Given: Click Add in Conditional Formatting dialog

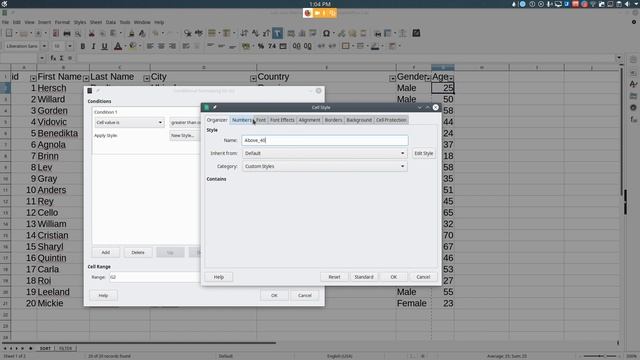Looking at the screenshot, I should [x=106, y=252].
